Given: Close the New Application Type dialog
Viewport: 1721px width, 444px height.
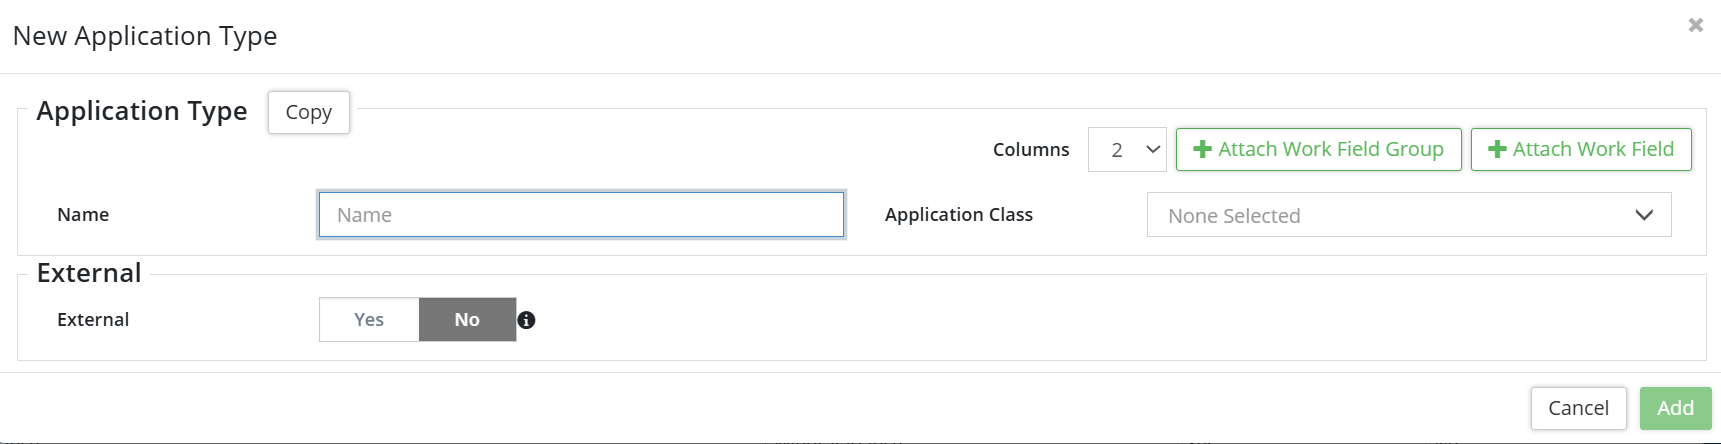Looking at the screenshot, I should pos(1695,25).
